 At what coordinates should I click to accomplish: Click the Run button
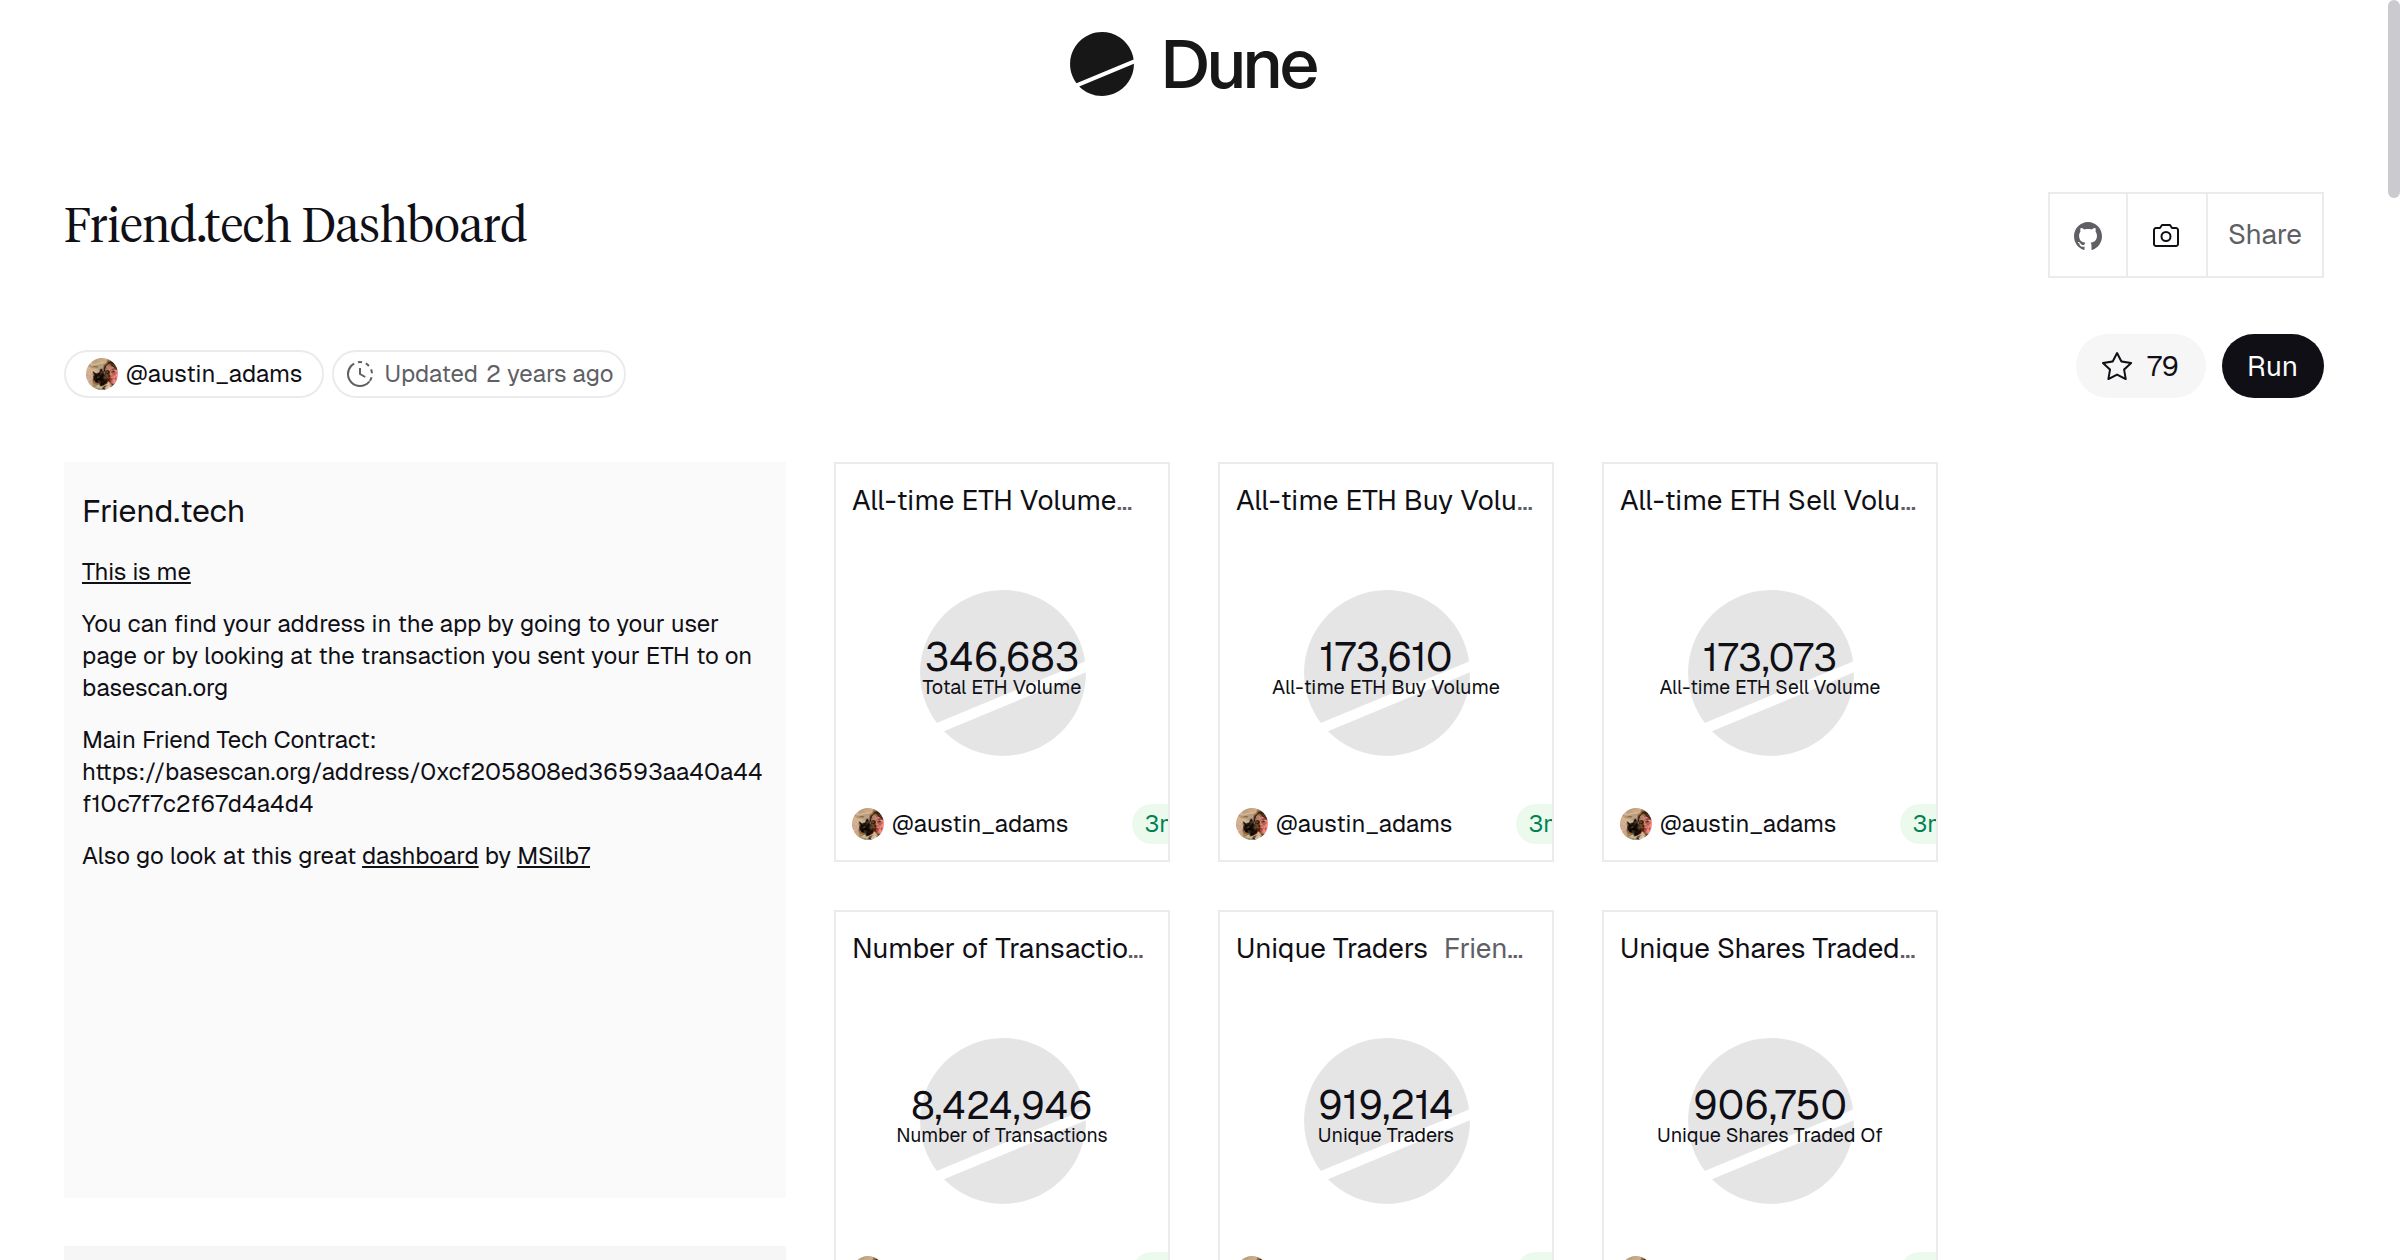(x=2272, y=366)
